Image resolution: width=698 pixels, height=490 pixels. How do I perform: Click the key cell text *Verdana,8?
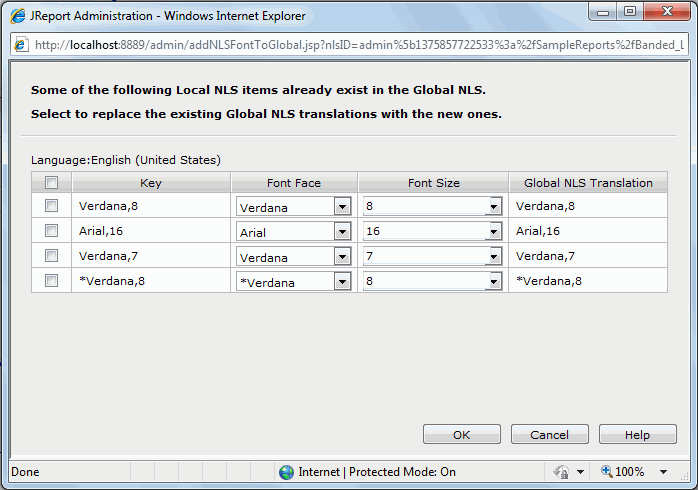[112, 281]
